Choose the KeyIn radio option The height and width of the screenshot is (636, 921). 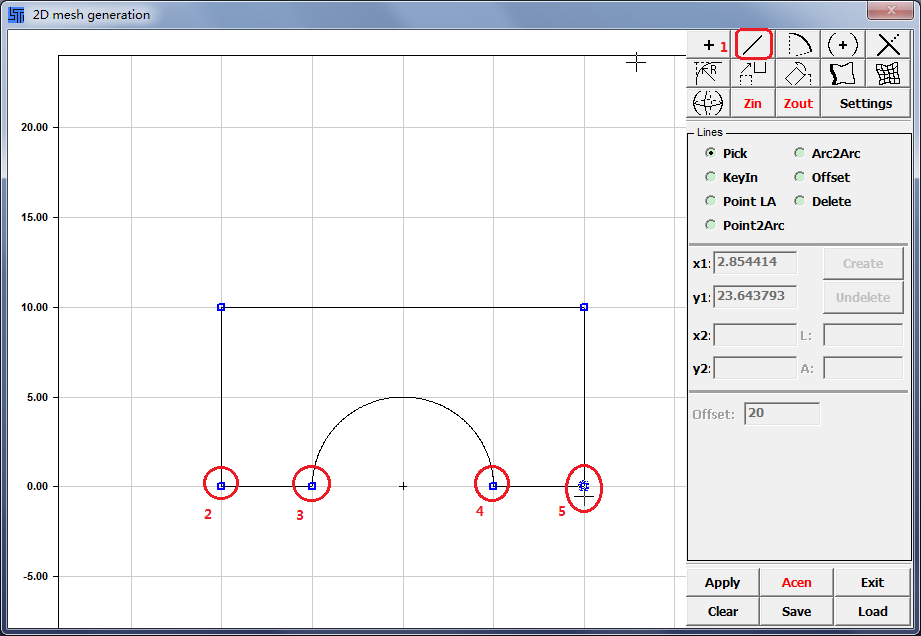(711, 177)
